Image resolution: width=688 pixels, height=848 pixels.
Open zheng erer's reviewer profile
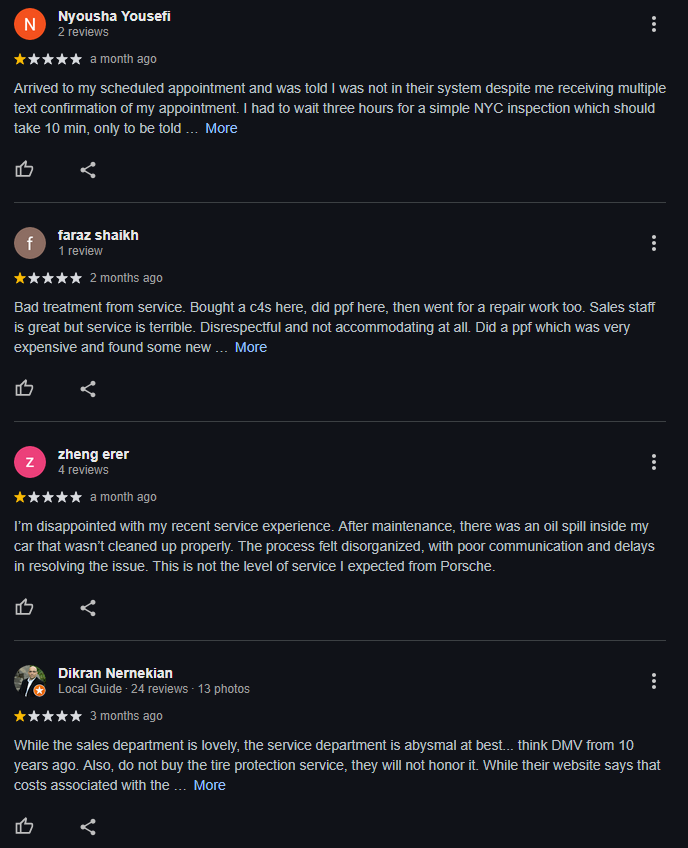pos(93,454)
